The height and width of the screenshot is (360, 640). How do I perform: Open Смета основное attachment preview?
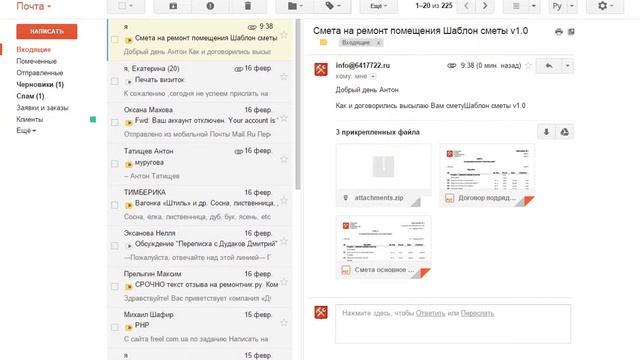coord(383,247)
